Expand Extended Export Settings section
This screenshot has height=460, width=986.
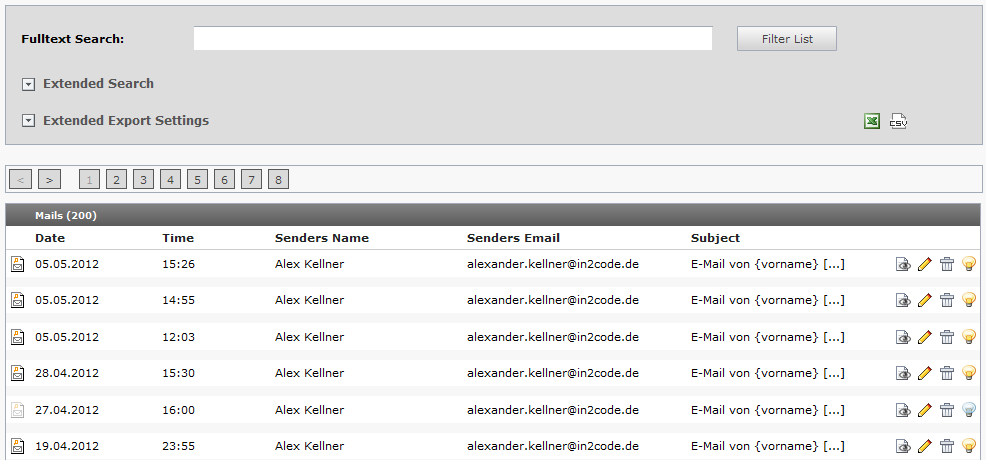click(29, 121)
